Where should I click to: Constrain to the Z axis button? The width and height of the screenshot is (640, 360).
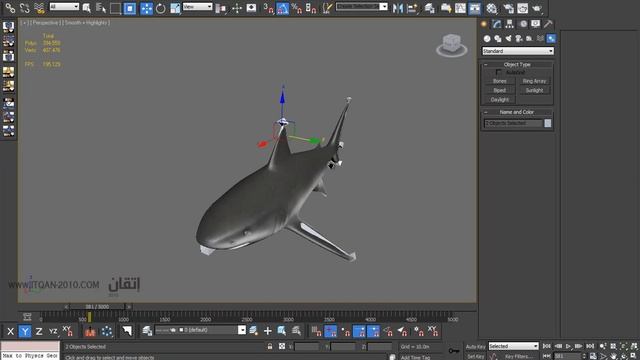coord(39,331)
